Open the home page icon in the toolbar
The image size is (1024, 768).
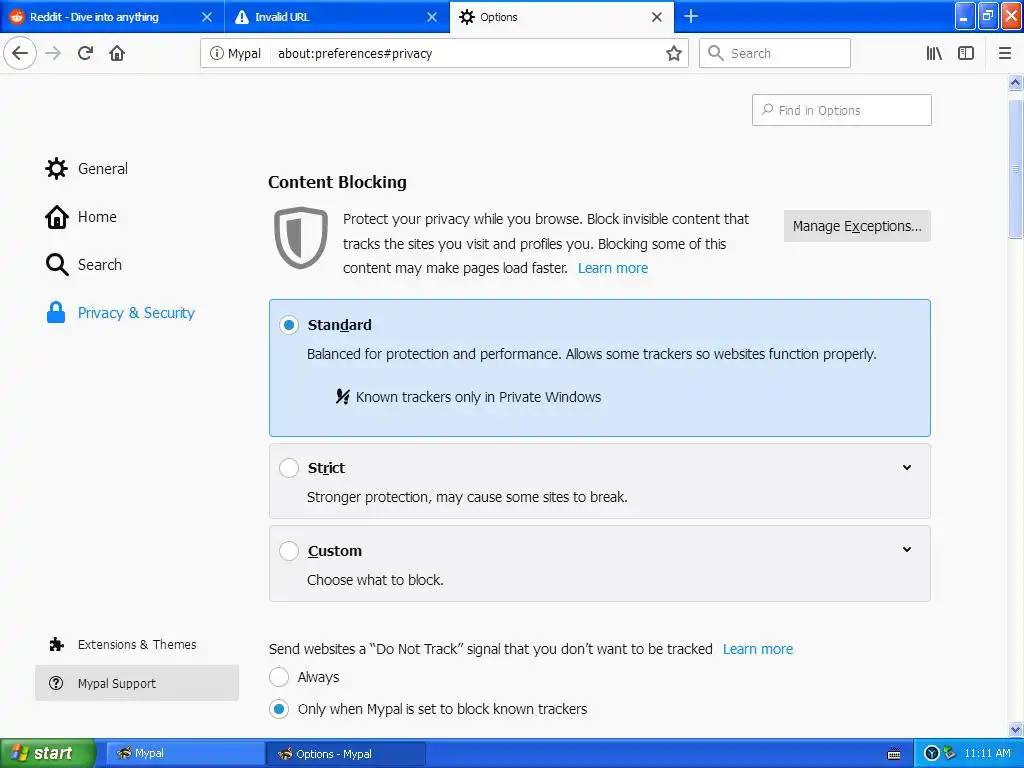point(117,53)
